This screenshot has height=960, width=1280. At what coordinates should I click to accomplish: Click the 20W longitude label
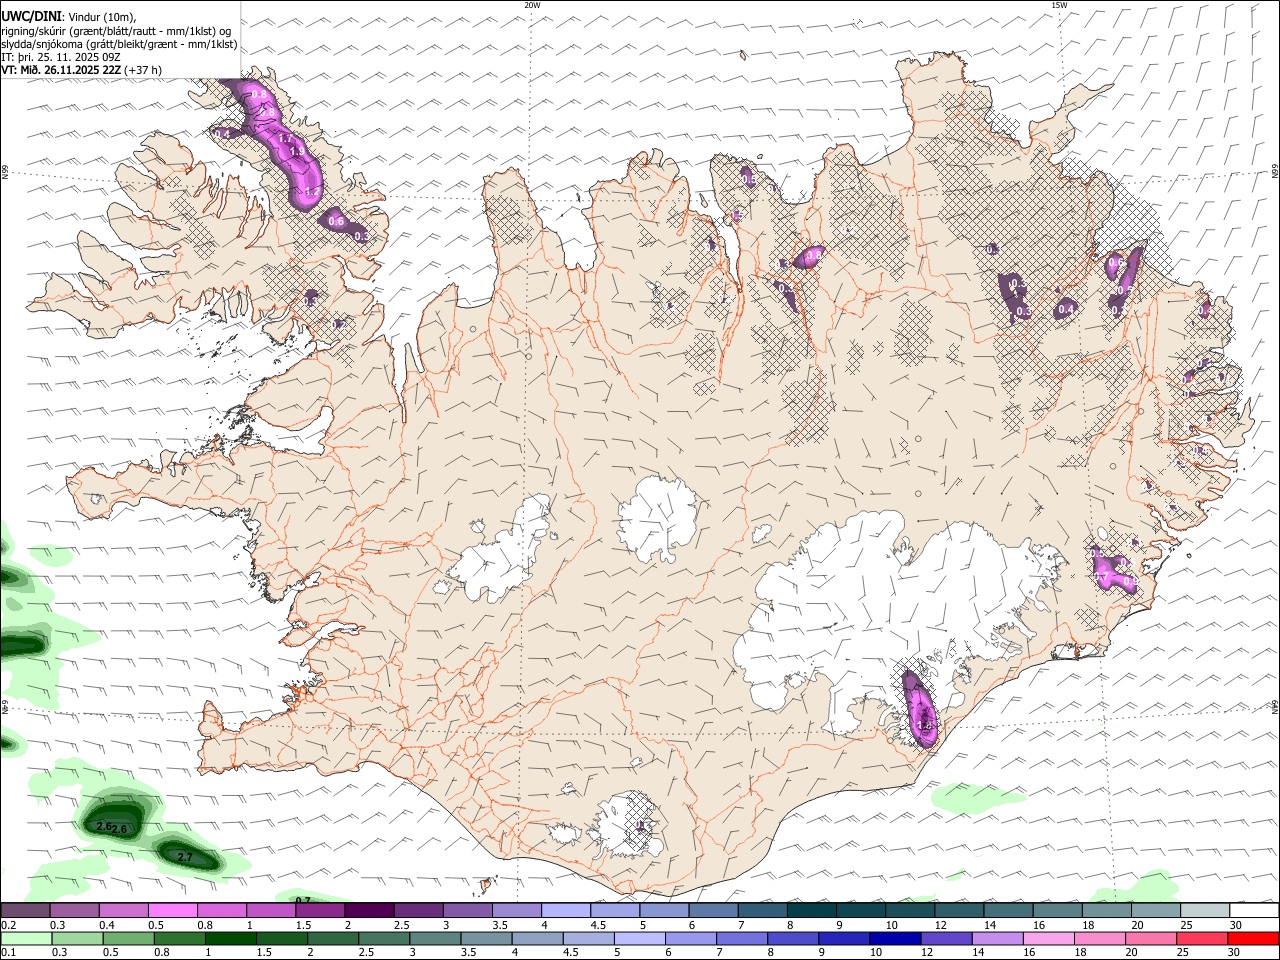(x=532, y=5)
